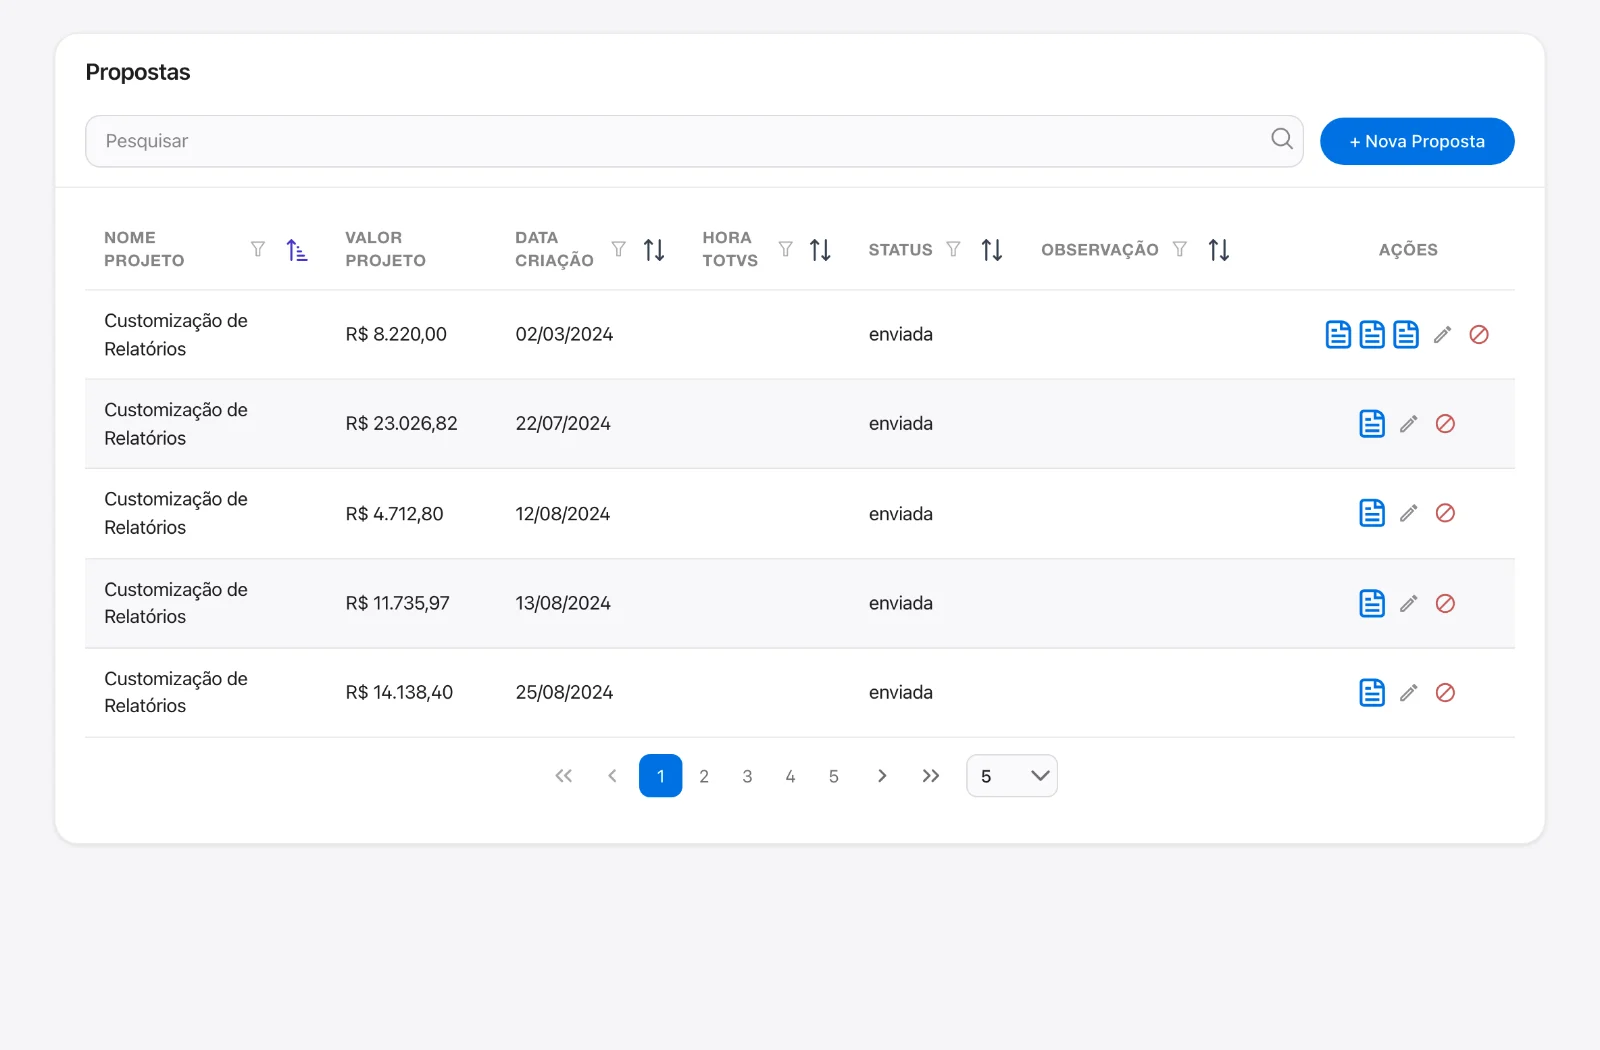Go to page 4
The height and width of the screenshot is (1050, 1600).
tap(790, 776)
